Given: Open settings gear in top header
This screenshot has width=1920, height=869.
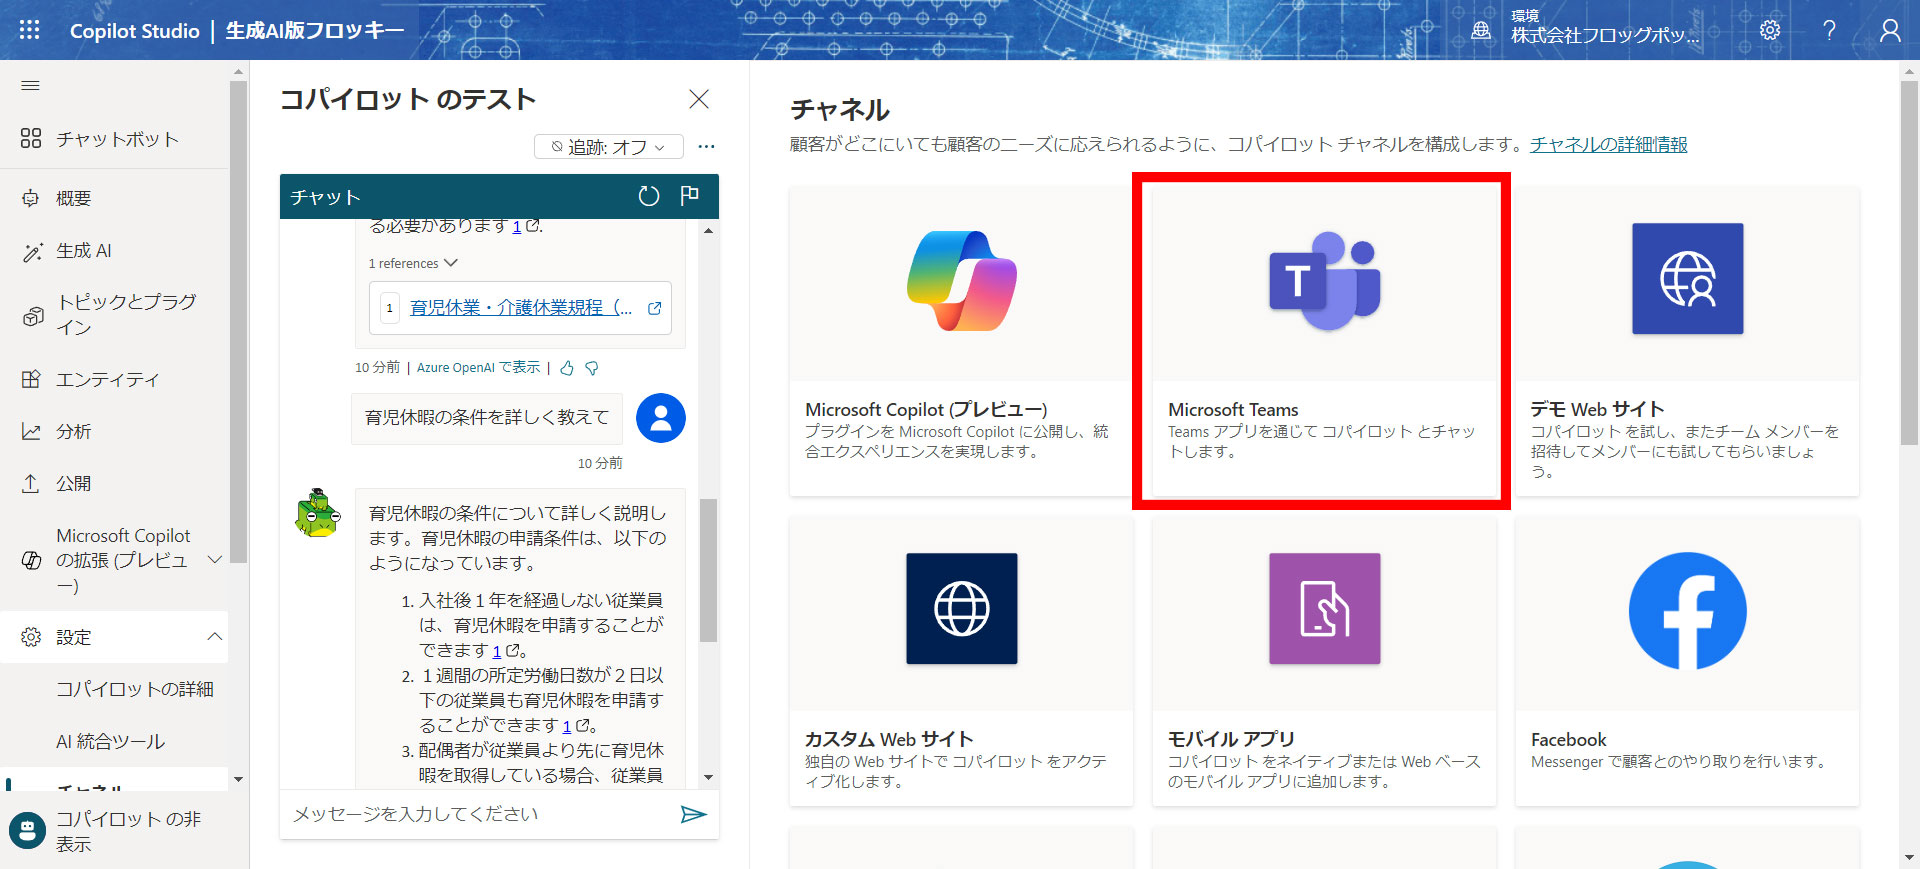Looking at the screenshot, I should tap(1770, 30).
